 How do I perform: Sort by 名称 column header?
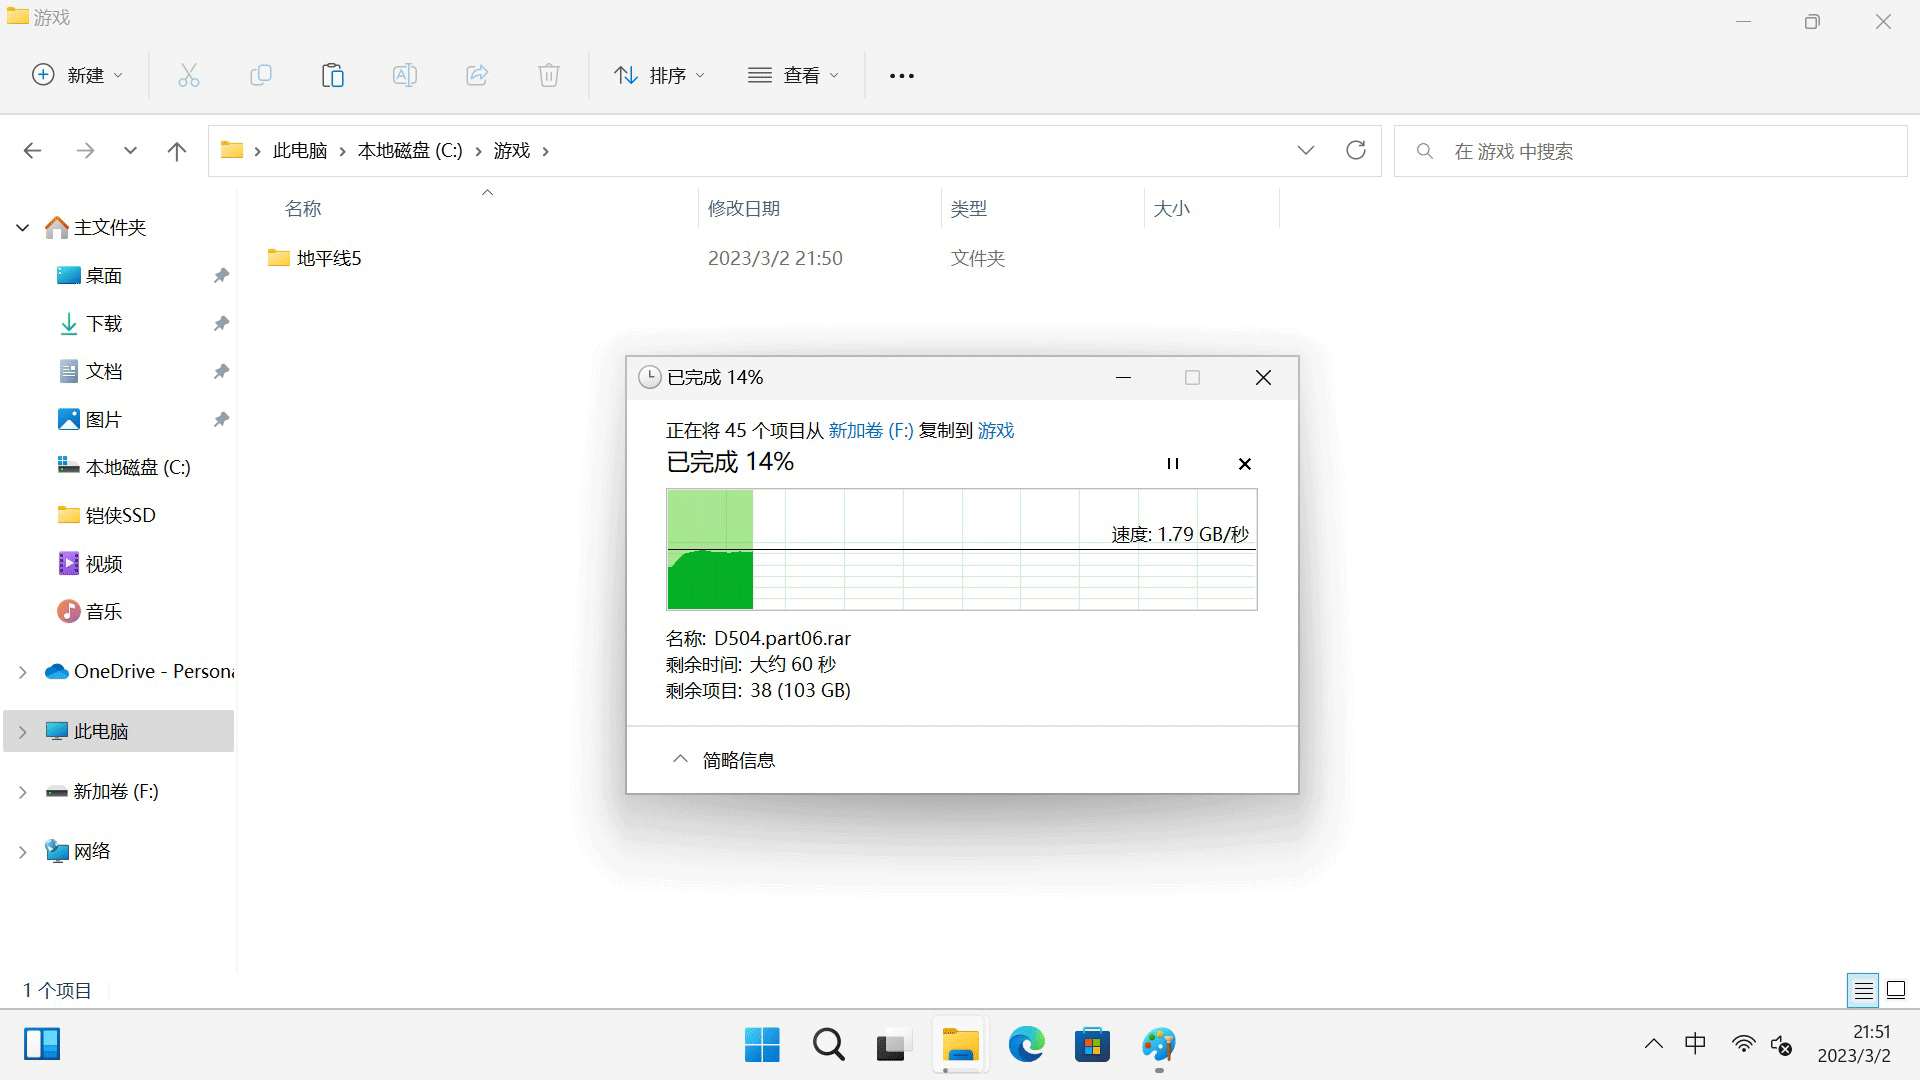303,209
